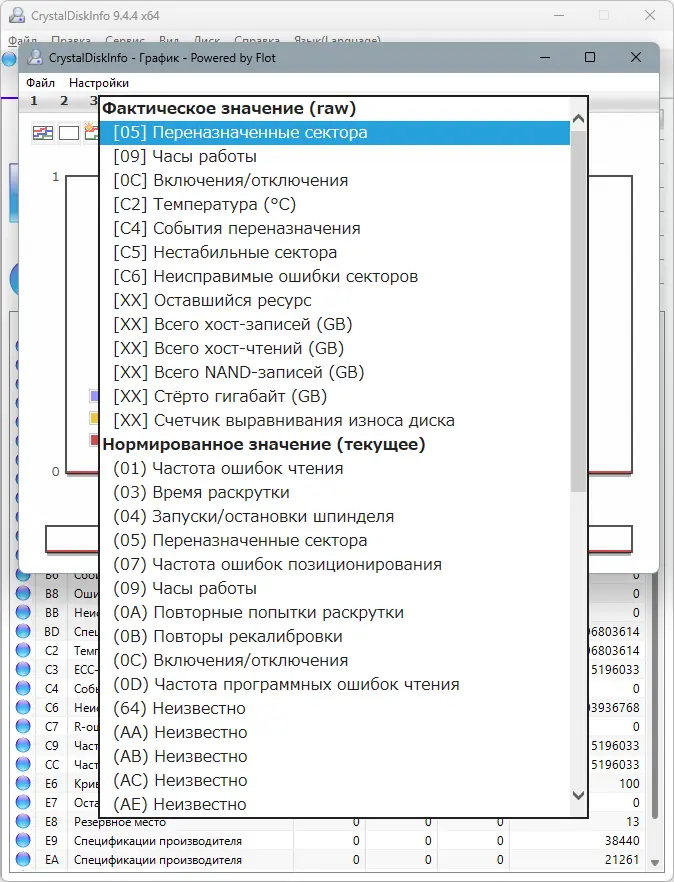This screenshot has height=882, width=674.
Task: Pick [C4] События переназначения option
Action: point(335,228)
